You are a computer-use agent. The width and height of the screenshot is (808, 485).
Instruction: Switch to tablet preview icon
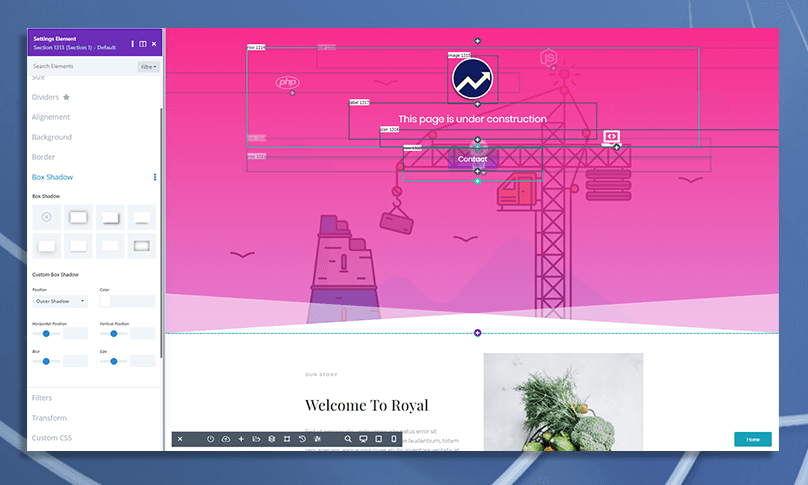(x=379, y=439)
